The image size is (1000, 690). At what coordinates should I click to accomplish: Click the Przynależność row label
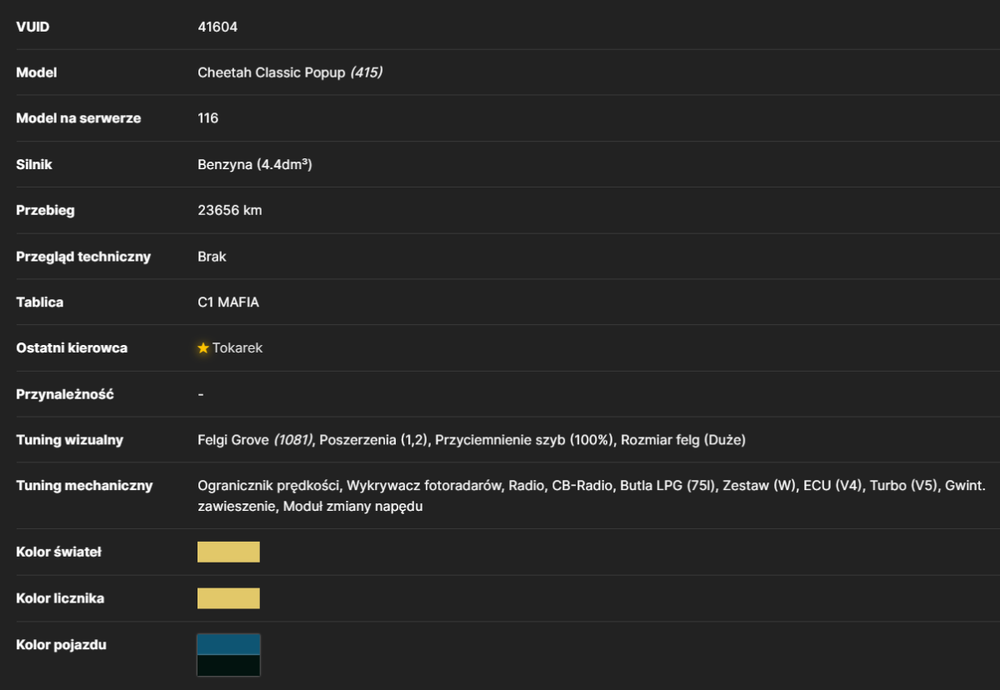(x=64, y=394)
